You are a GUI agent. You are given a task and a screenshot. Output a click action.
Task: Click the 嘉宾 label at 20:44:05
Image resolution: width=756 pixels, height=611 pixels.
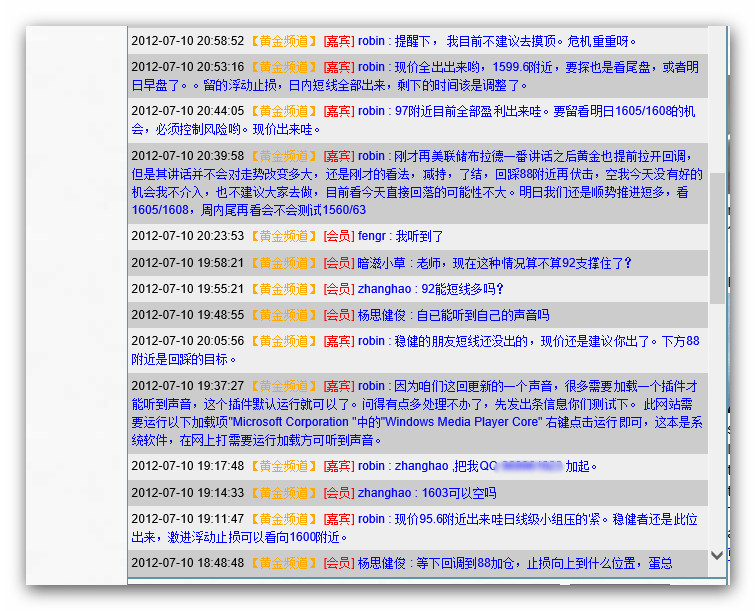338,111
